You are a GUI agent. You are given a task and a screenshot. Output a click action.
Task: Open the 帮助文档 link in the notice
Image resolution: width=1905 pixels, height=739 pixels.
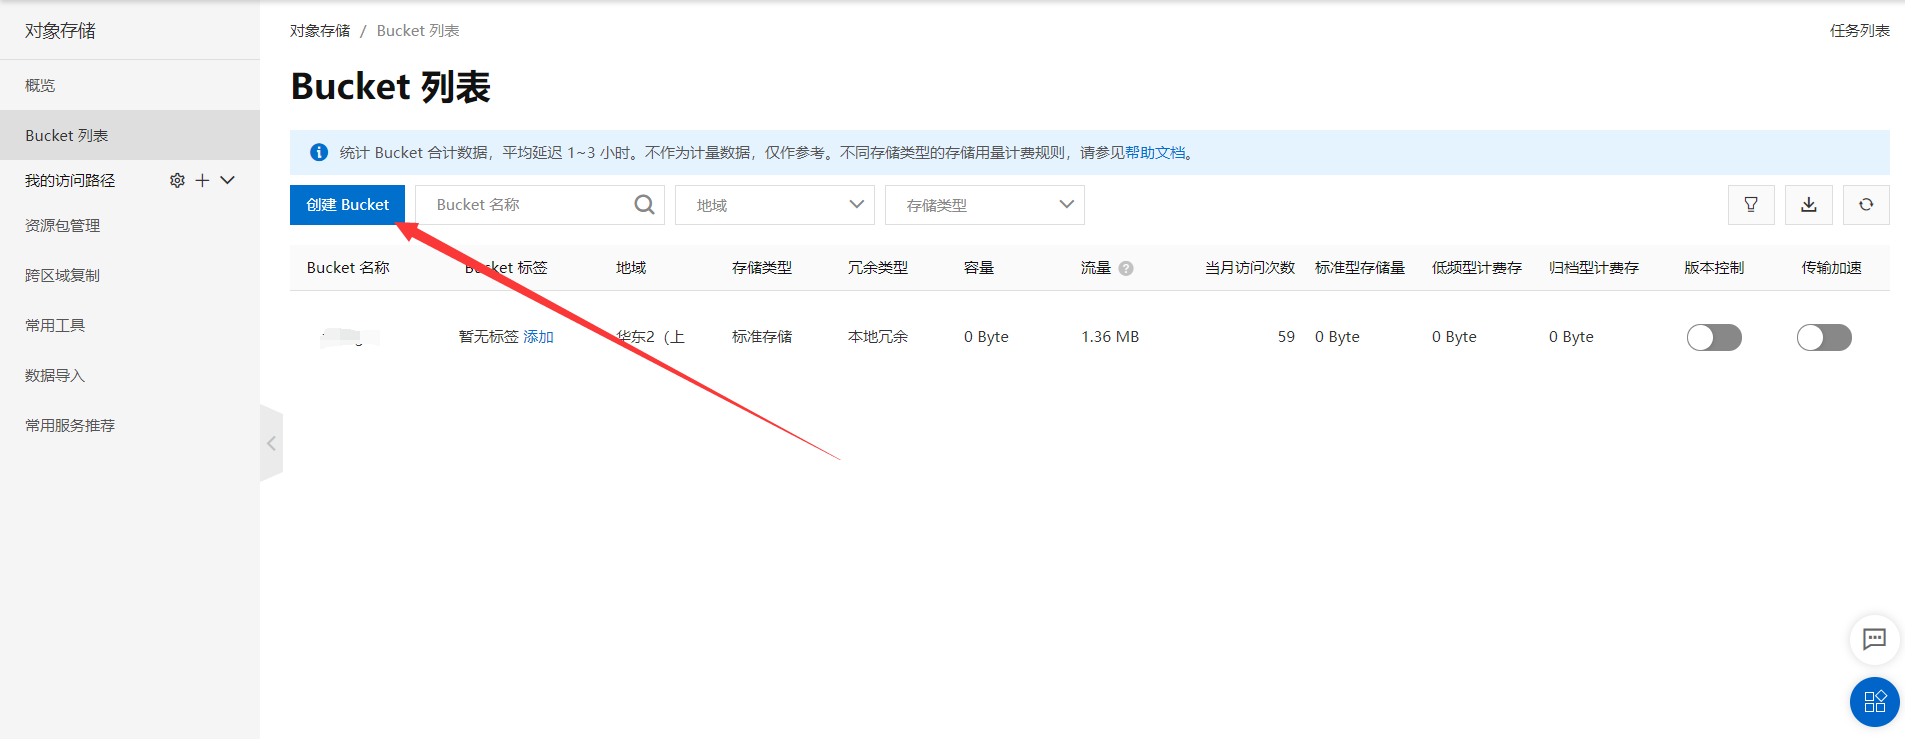pyautogui.click(x=1155, y=153)
